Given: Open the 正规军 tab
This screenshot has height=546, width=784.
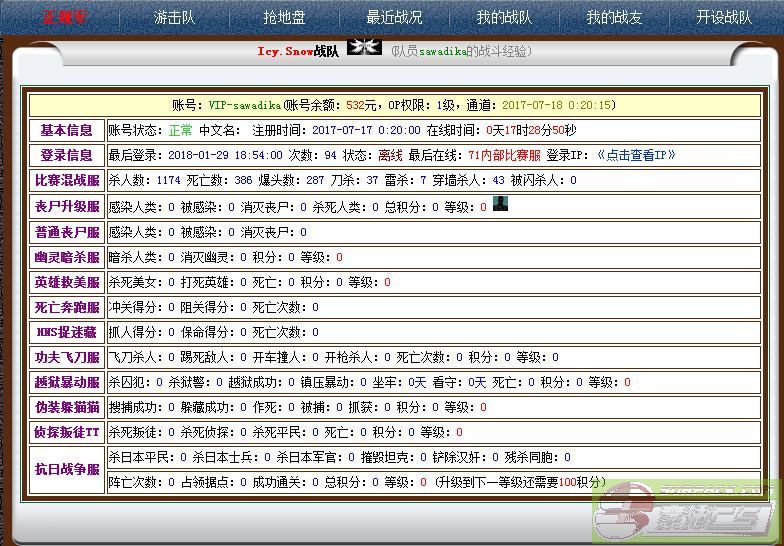Looking at the screenshot, I should pos(64,17).
